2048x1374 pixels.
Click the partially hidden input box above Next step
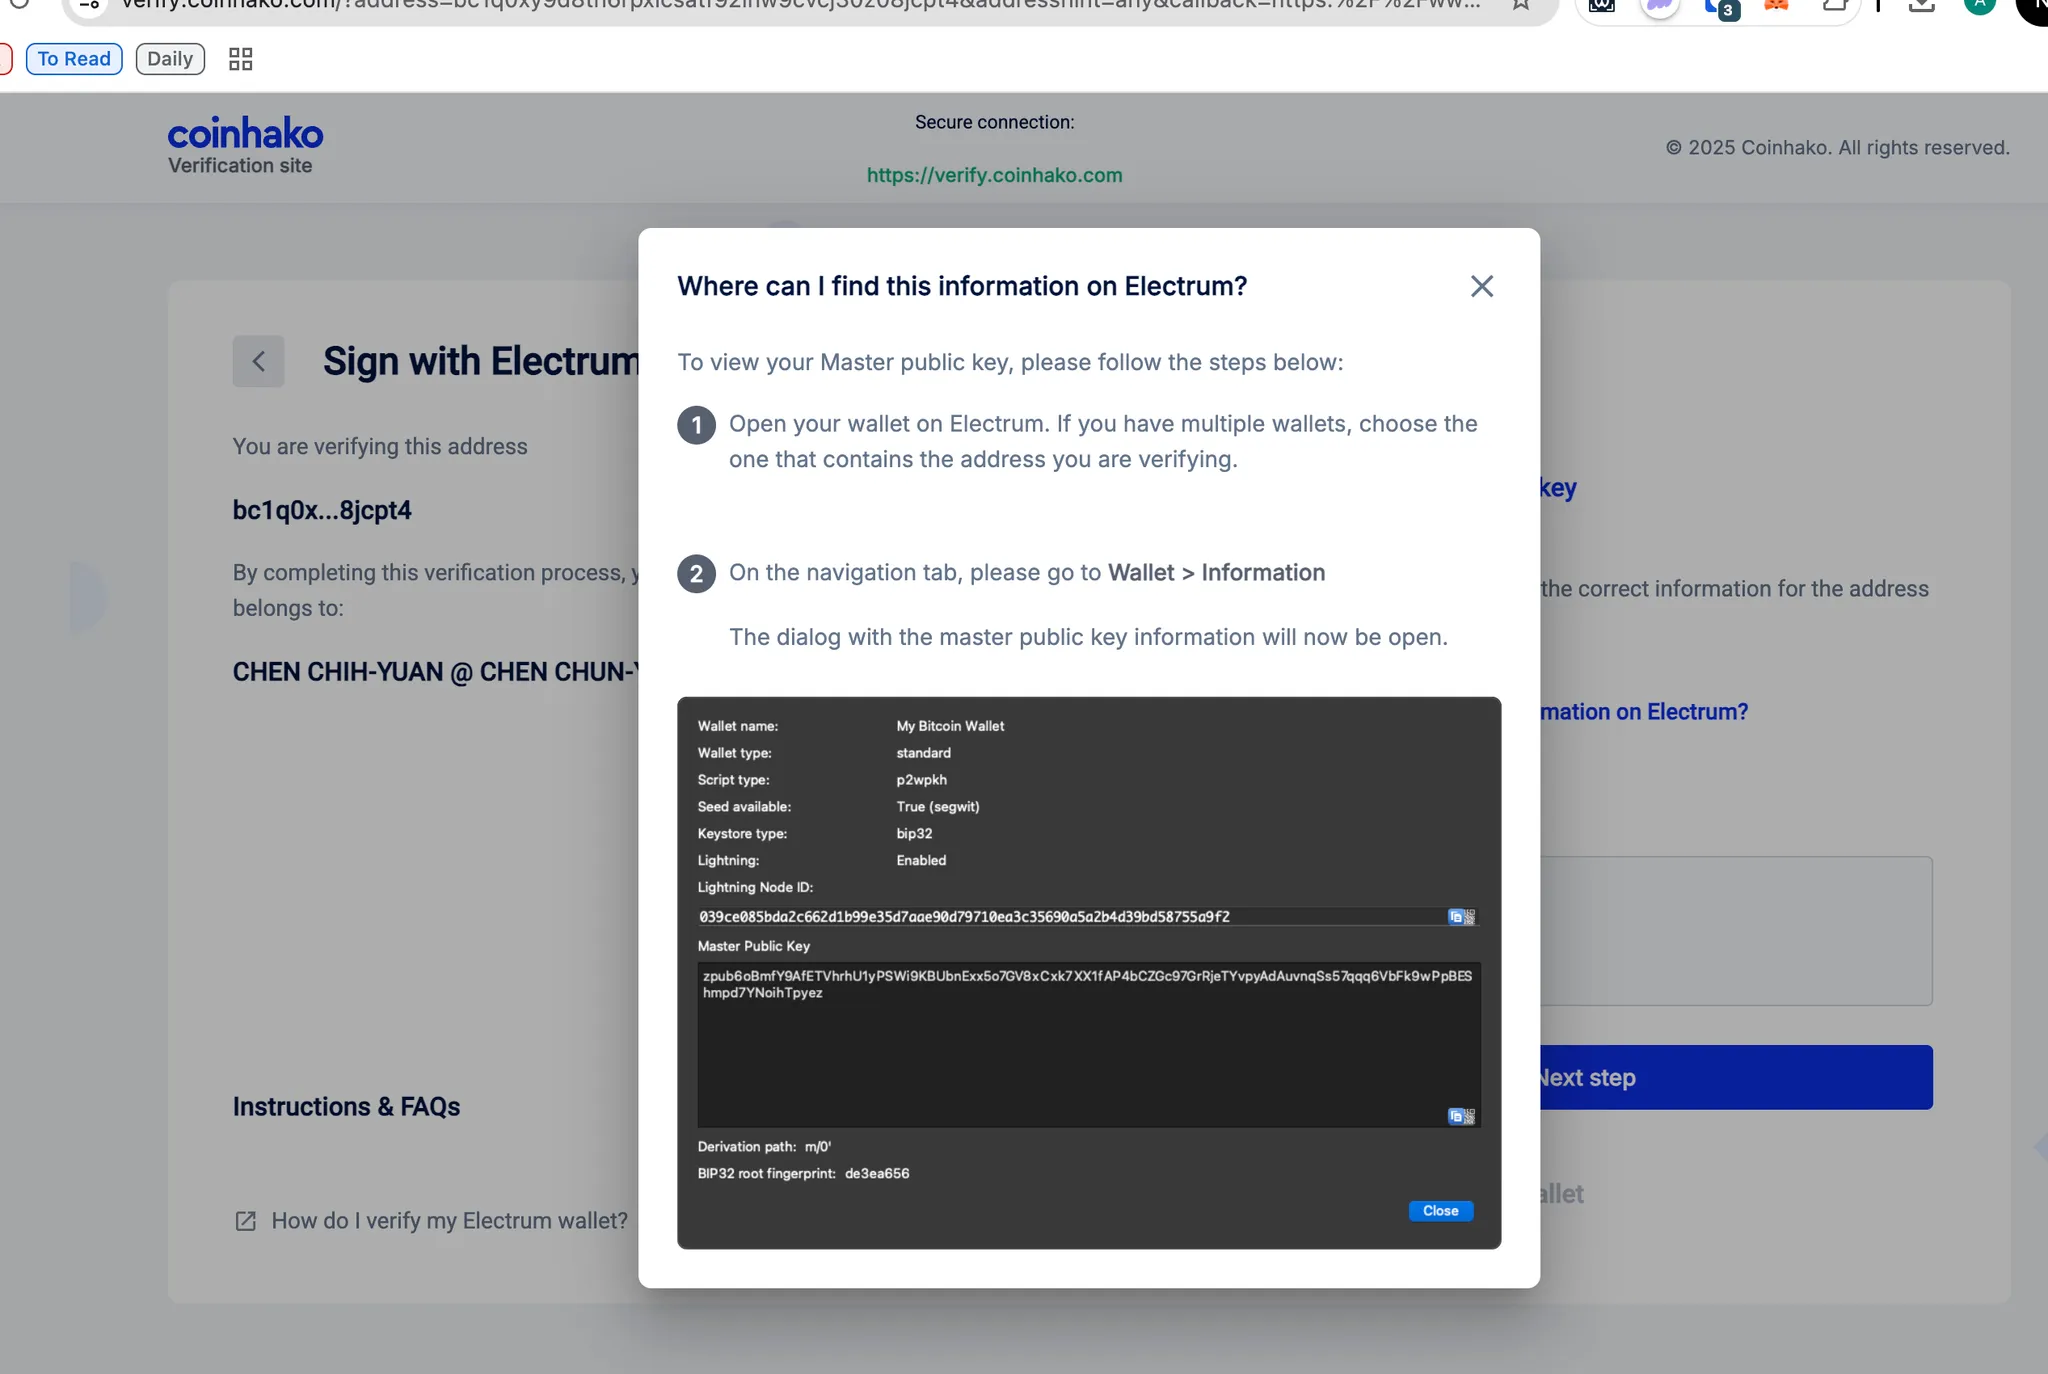1736,931
